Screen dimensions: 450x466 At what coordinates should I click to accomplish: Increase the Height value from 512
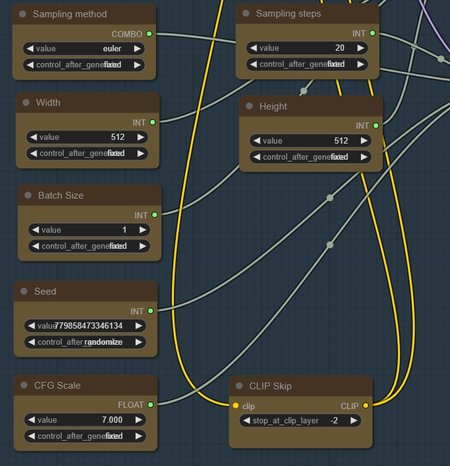point(364,141)
